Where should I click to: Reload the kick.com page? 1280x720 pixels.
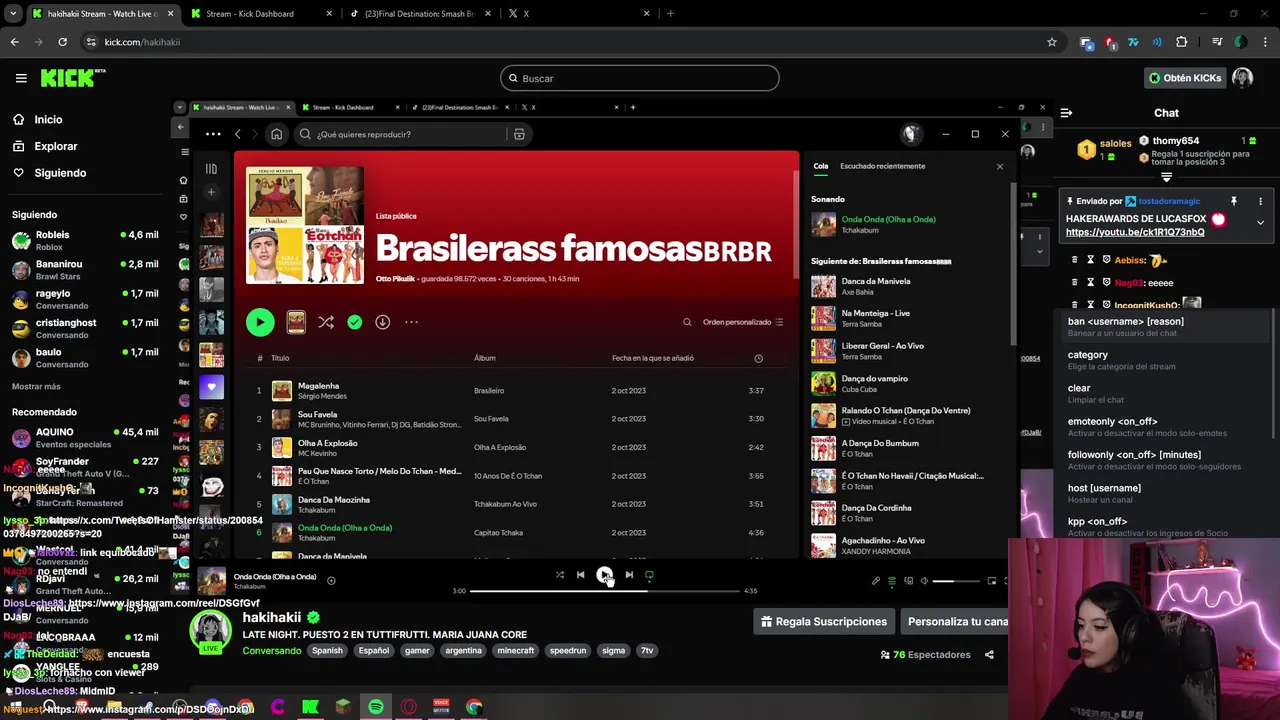62,42
